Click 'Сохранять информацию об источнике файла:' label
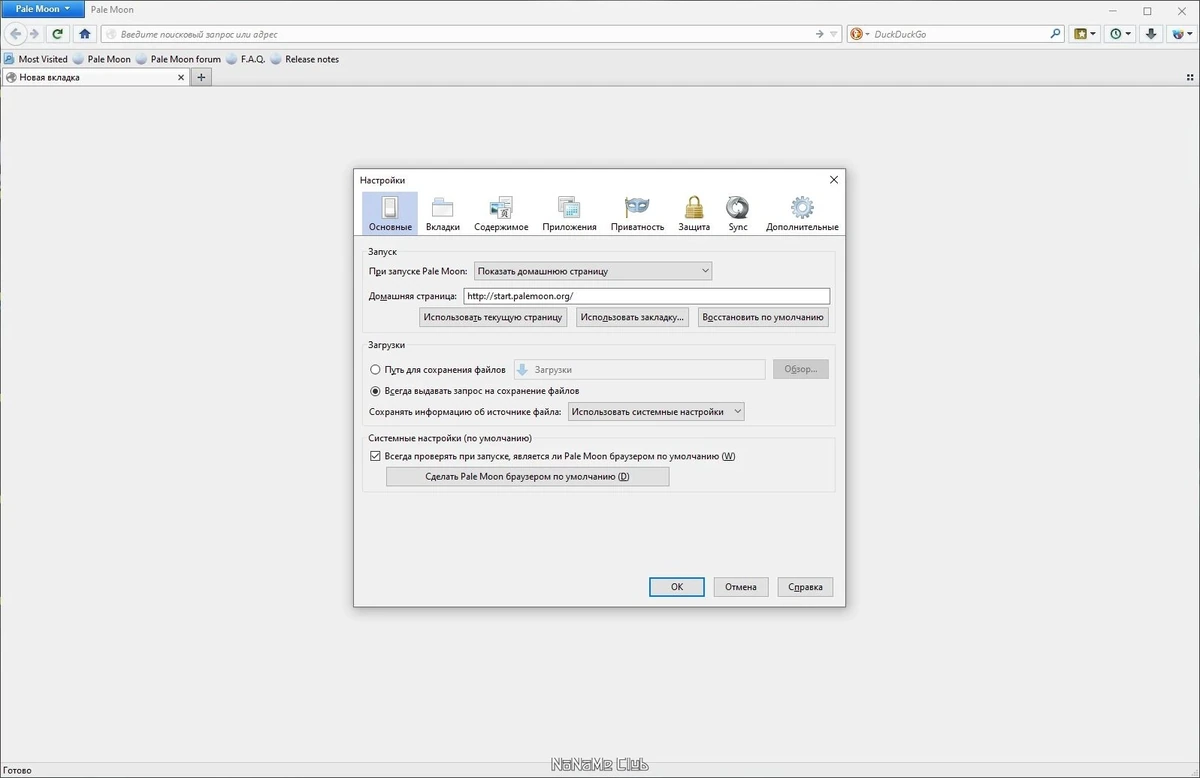The image size is (1200, 778). pyautogui.click(x=465, y=412)
